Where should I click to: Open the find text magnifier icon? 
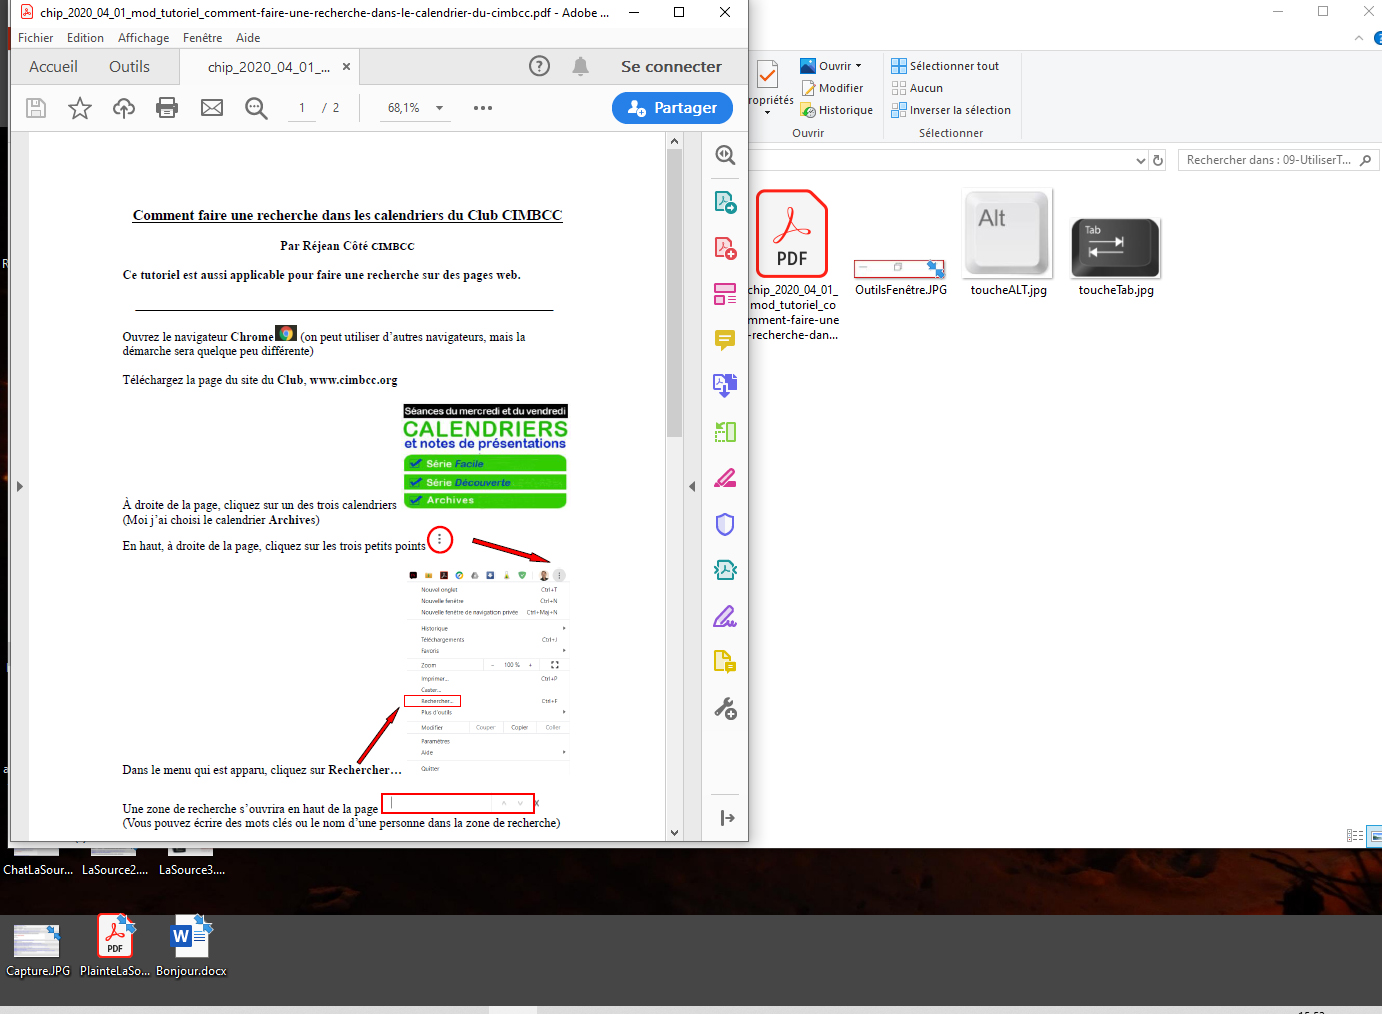256,108
